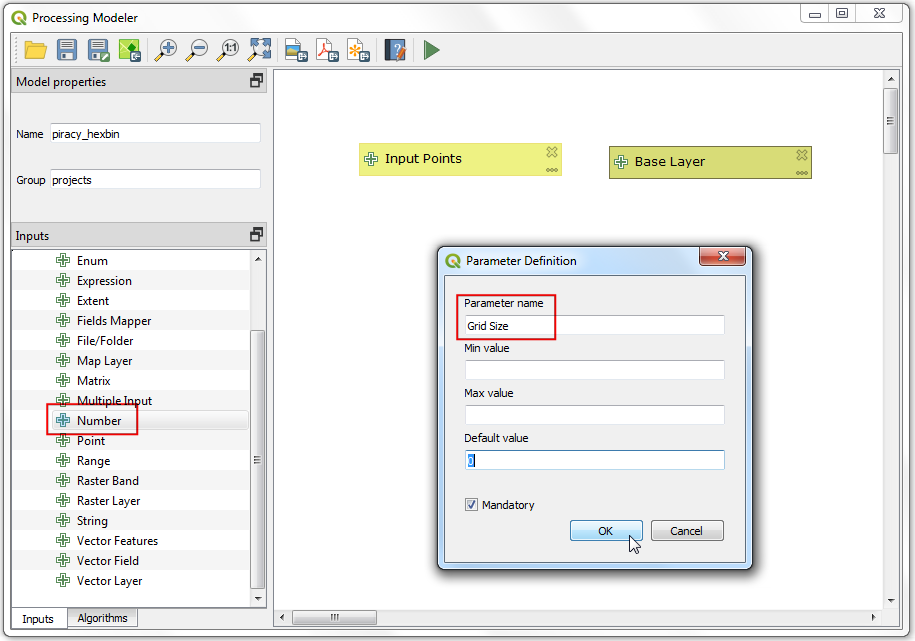Toggle the Mandatory checkbox
The width and height of the screenshot is (915, 641).
tap(472, 505)
